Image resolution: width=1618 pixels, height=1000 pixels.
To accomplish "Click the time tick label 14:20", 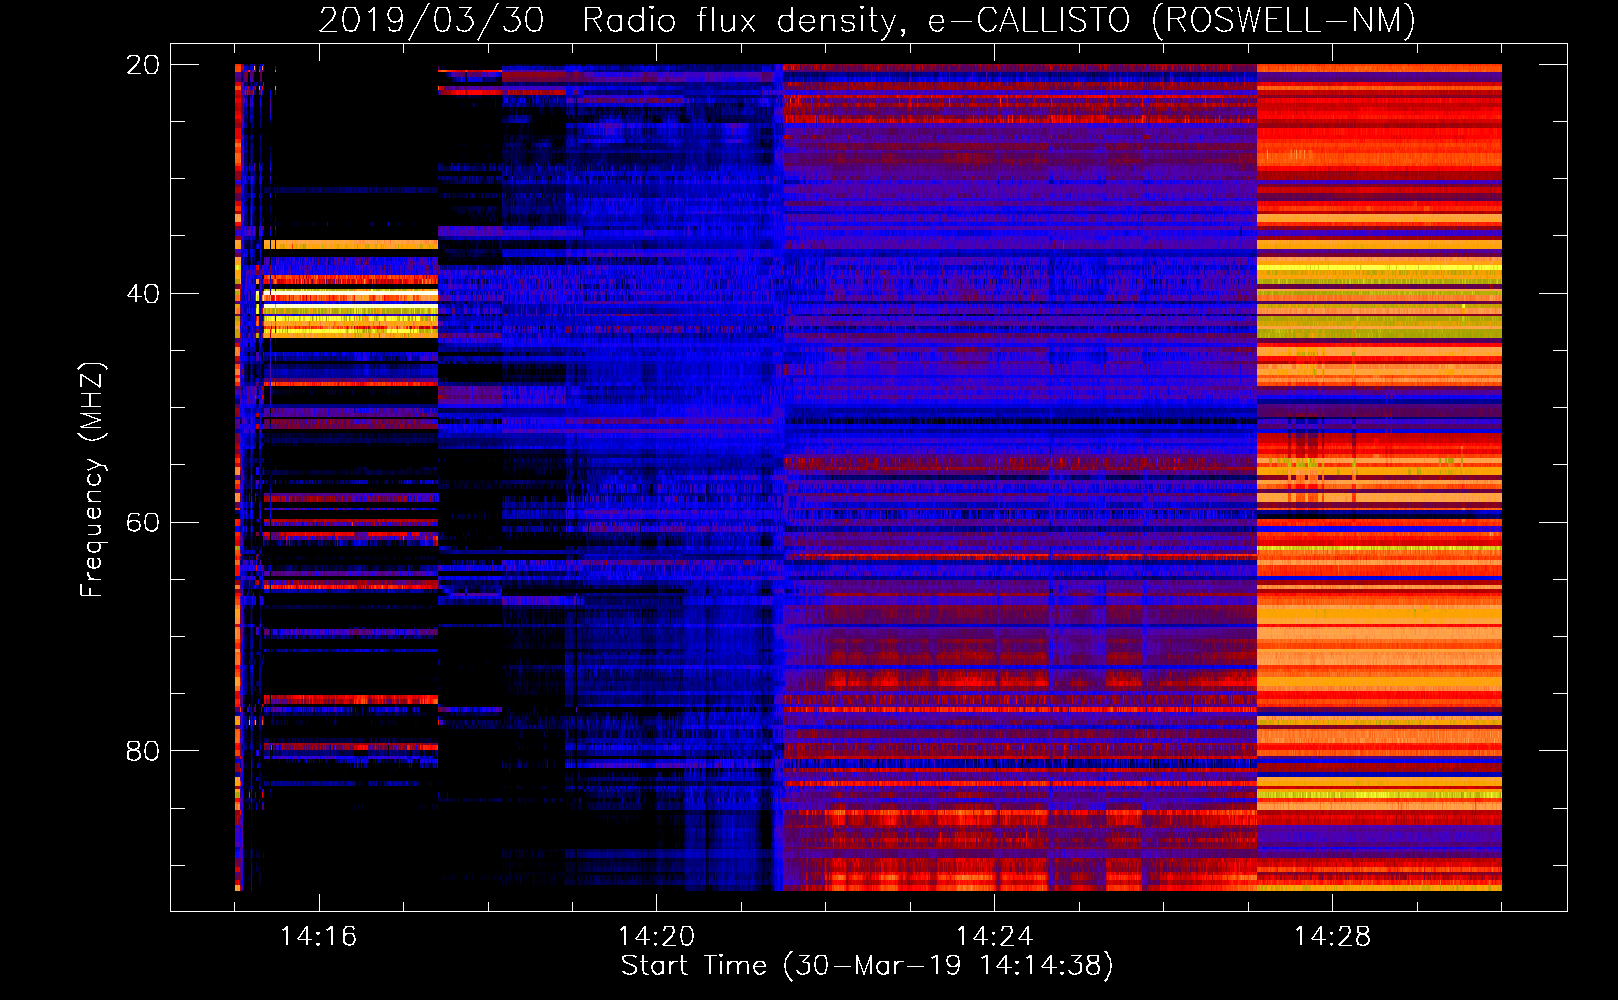I will click(x=656, y=937).
